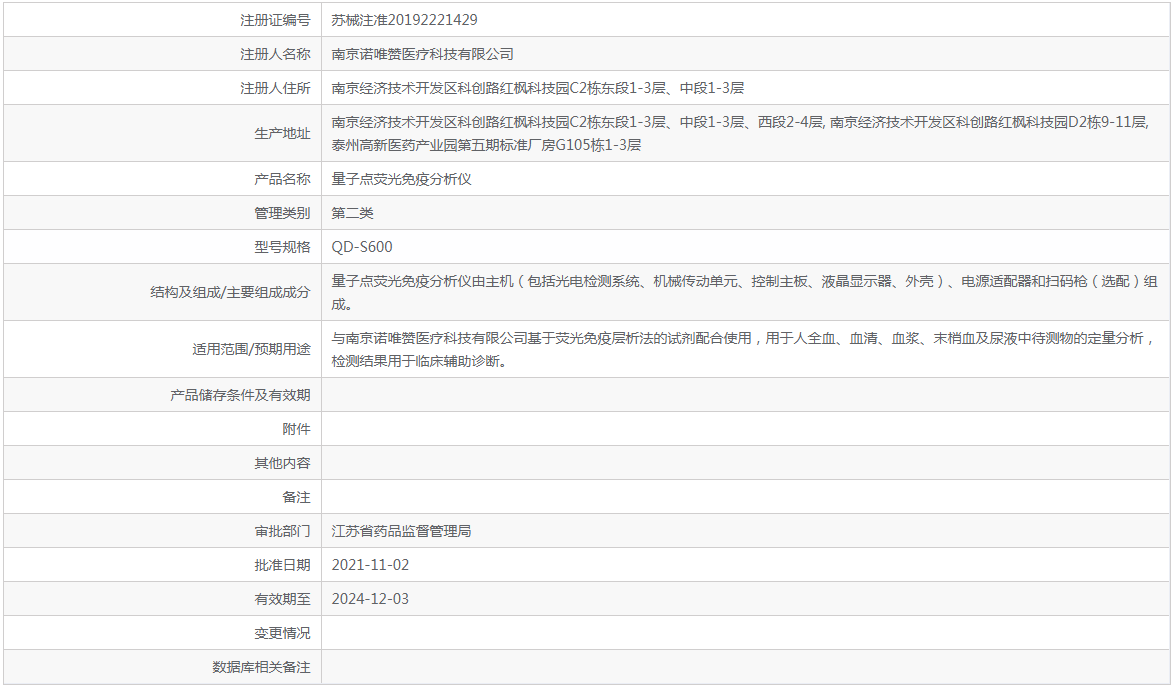This screenshot has height=688, width=1173.
Task: Click the 管理类别 label
Action: pyautogui.click(x=282, y=213)
